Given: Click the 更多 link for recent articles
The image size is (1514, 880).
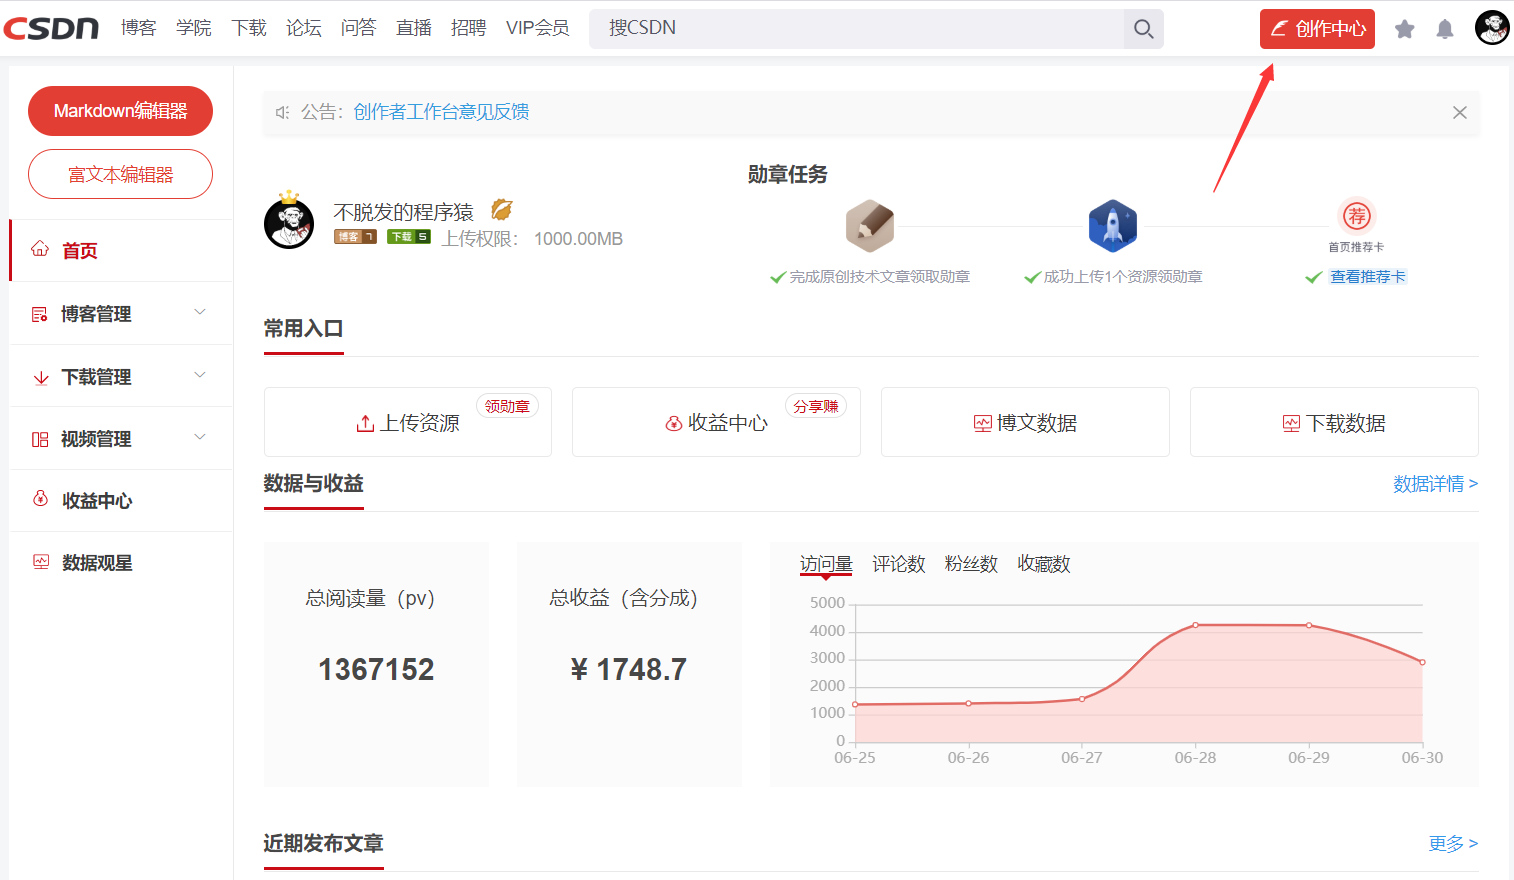Looking at the screenshot, I should pyautogui.click(x=1454, y=844).
